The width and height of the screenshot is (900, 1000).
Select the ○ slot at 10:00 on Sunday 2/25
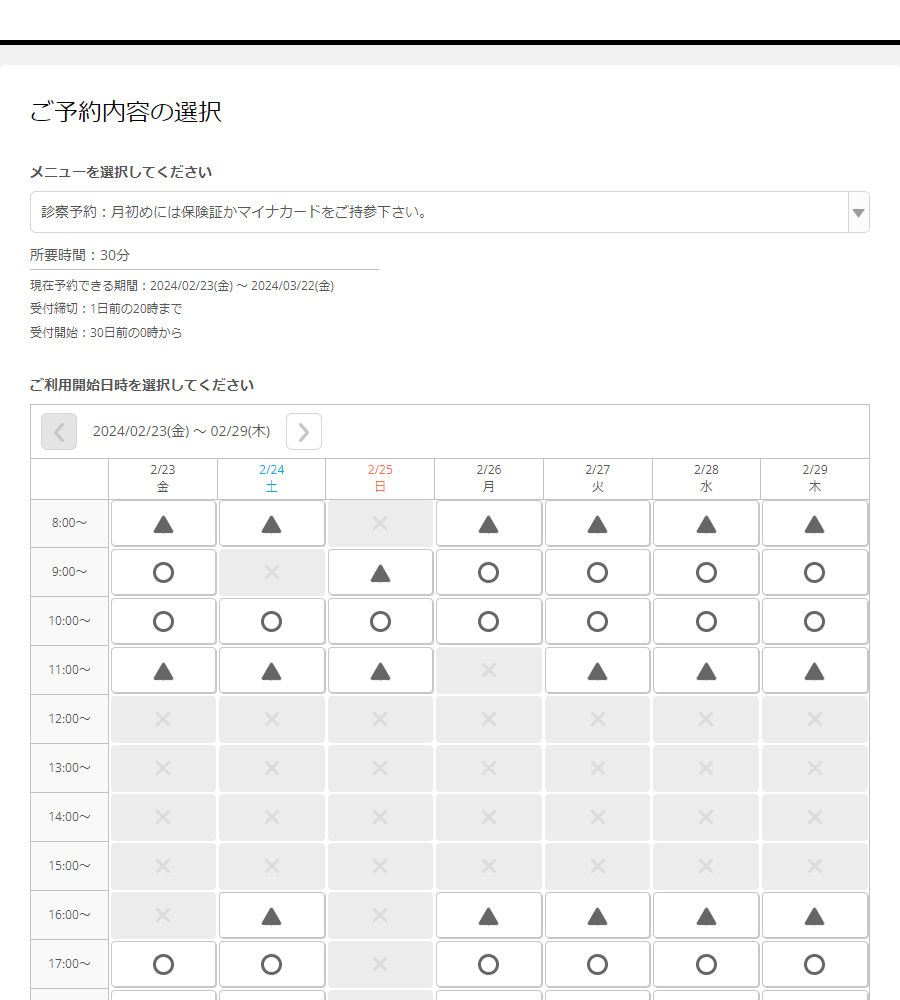[380, 621]
